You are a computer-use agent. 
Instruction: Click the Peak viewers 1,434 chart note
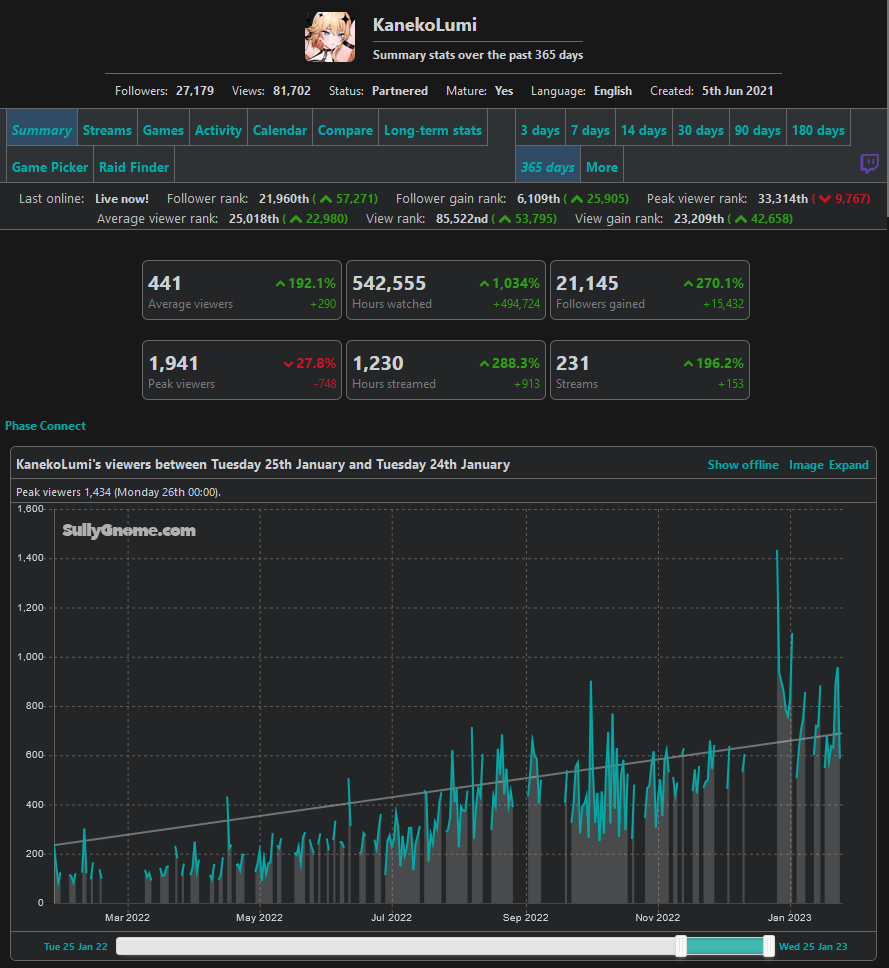118,492
